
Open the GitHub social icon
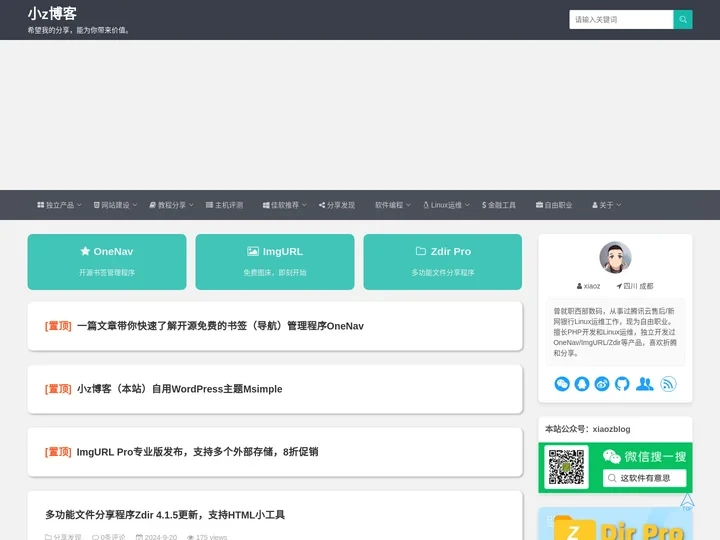pos(622,384)
